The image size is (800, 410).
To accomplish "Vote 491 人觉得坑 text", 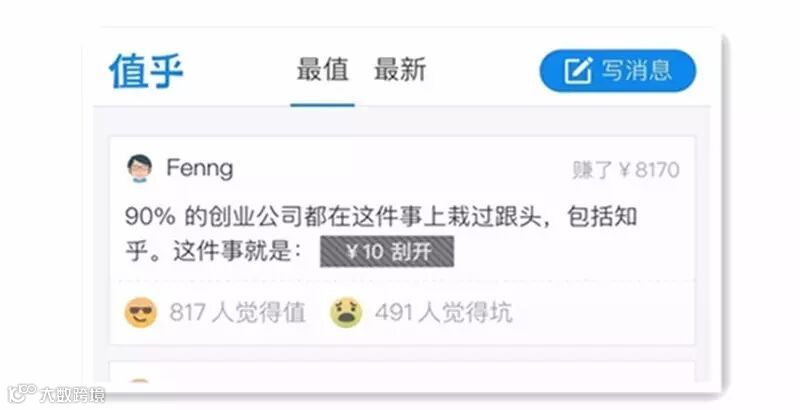I will [x=443, y=312].
